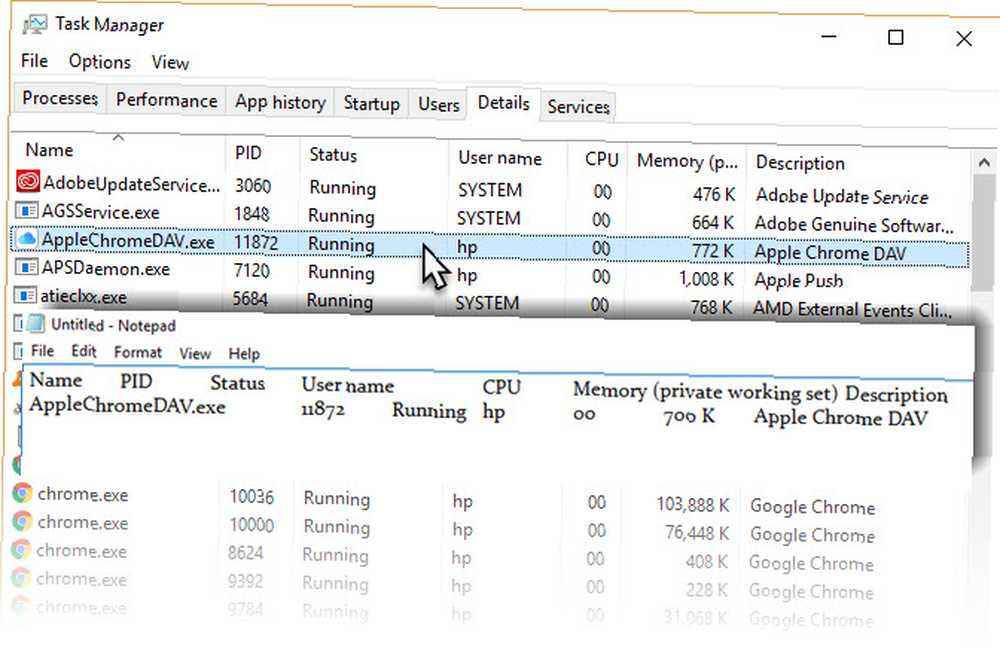The width and height of the screenshot is (1000, 647).
Task: Click the AGSService.exe process icon
Action: pos(26,210)
